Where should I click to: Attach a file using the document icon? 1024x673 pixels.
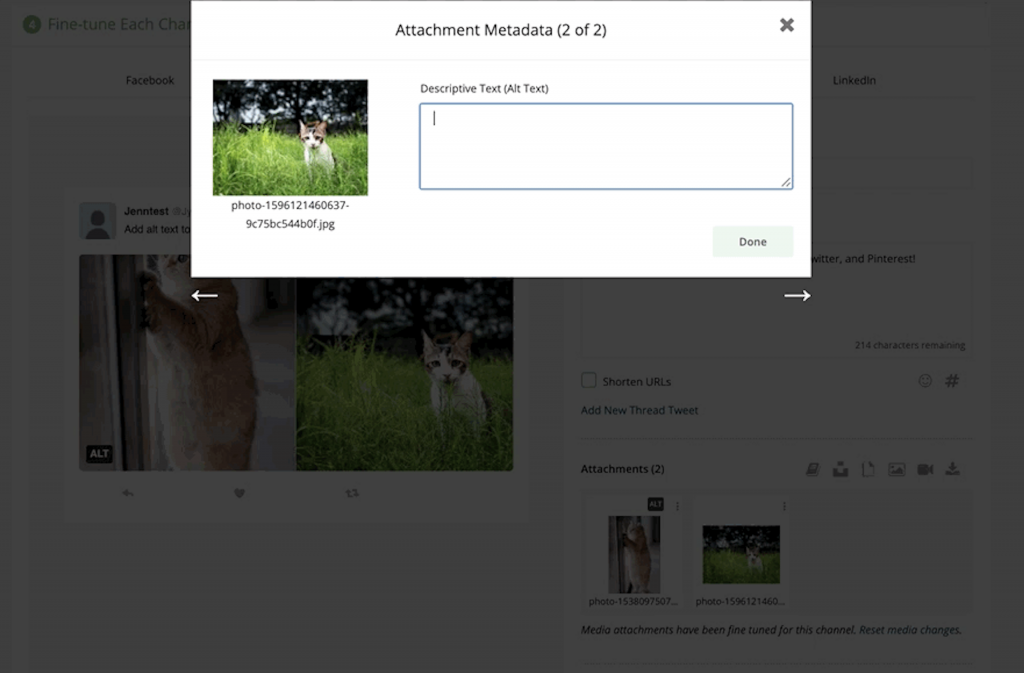(x=868, y=468)
